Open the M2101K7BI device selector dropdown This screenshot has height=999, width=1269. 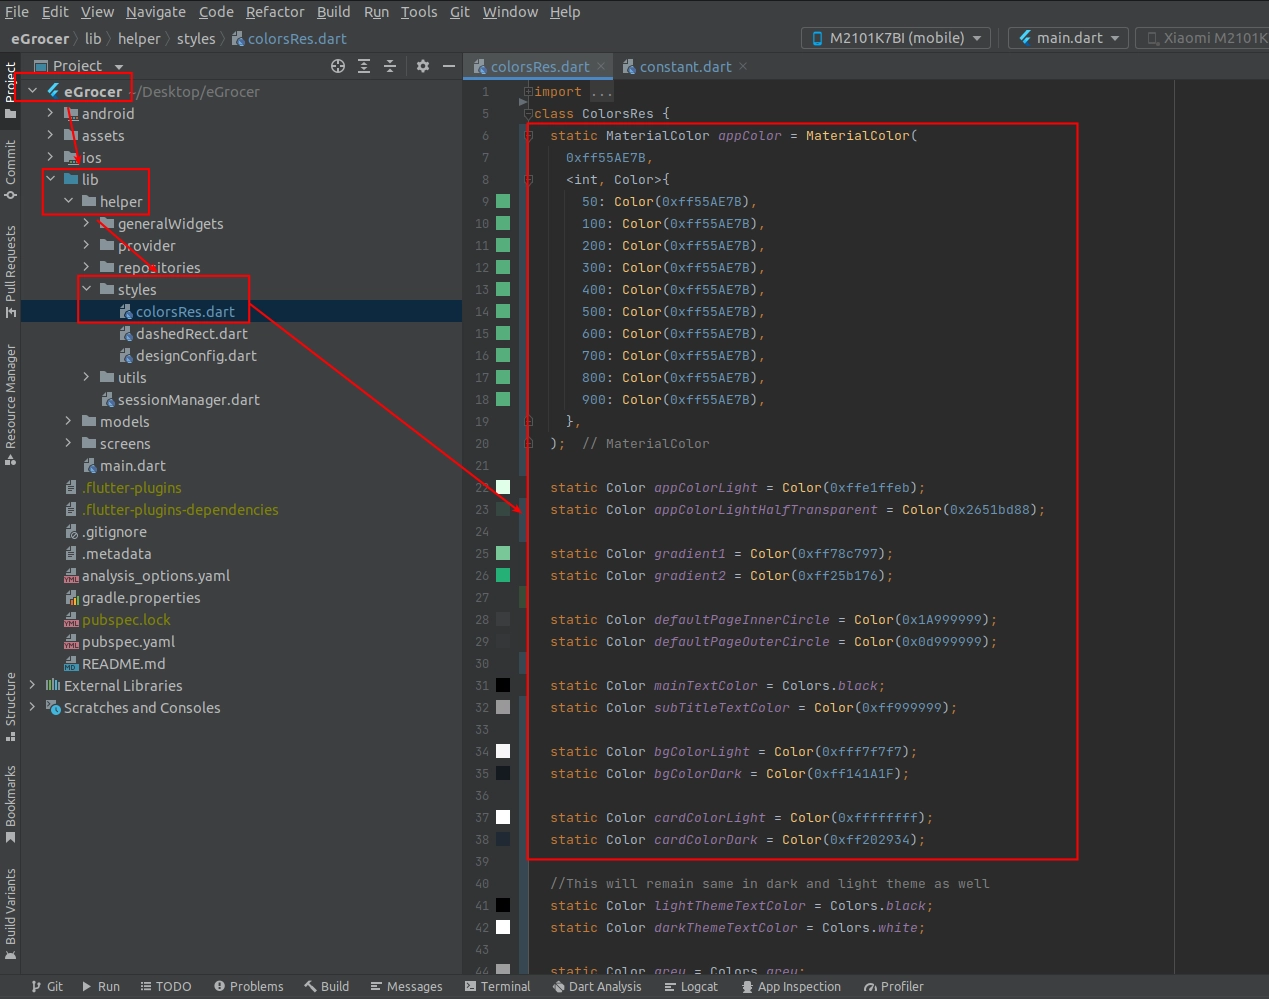coord(896,38)
